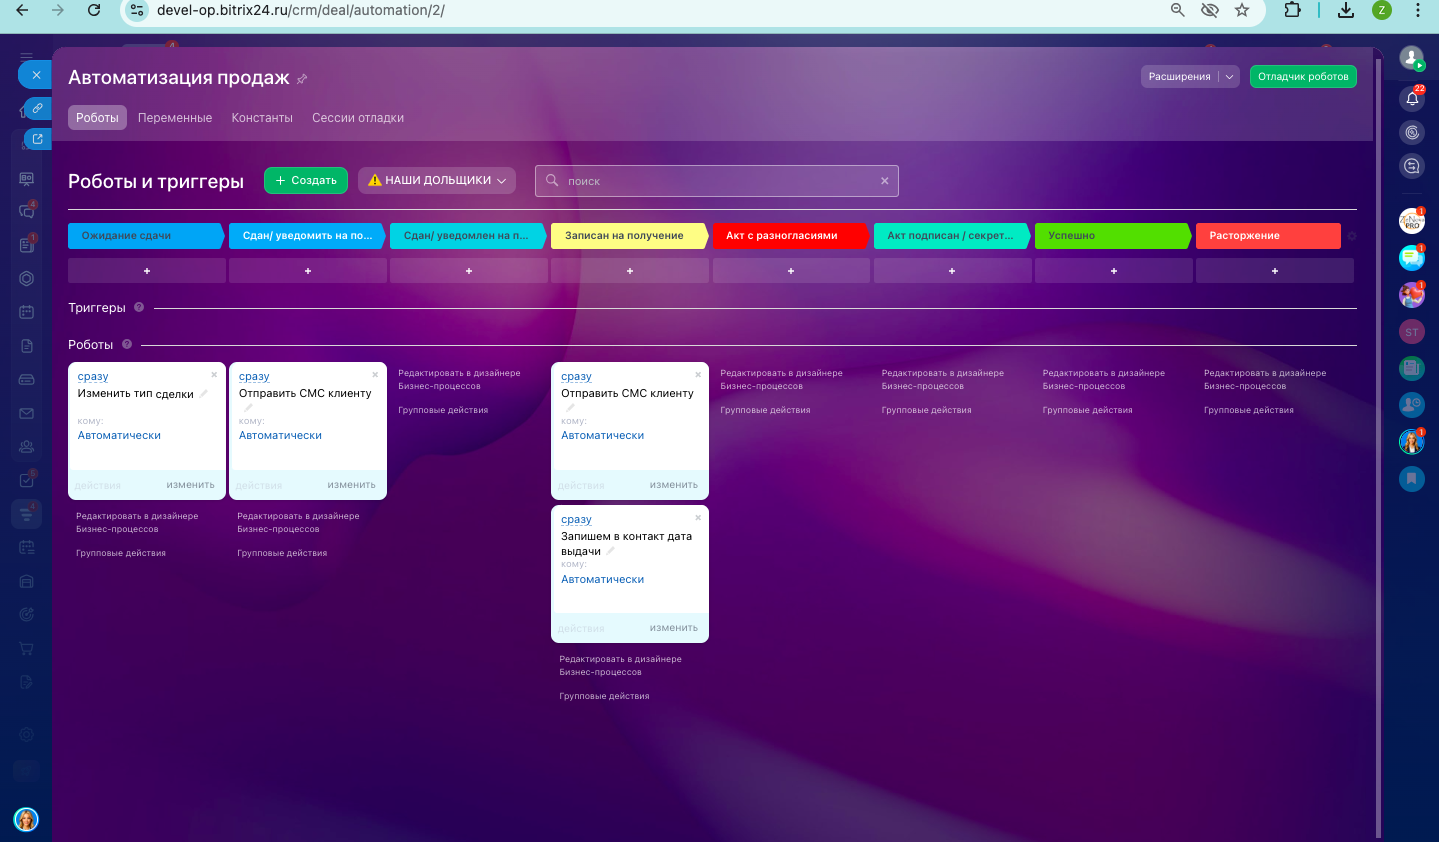Open the CRM funnel icon in left sidebar
Screen dimensions: 1439x842
point(27,514)
